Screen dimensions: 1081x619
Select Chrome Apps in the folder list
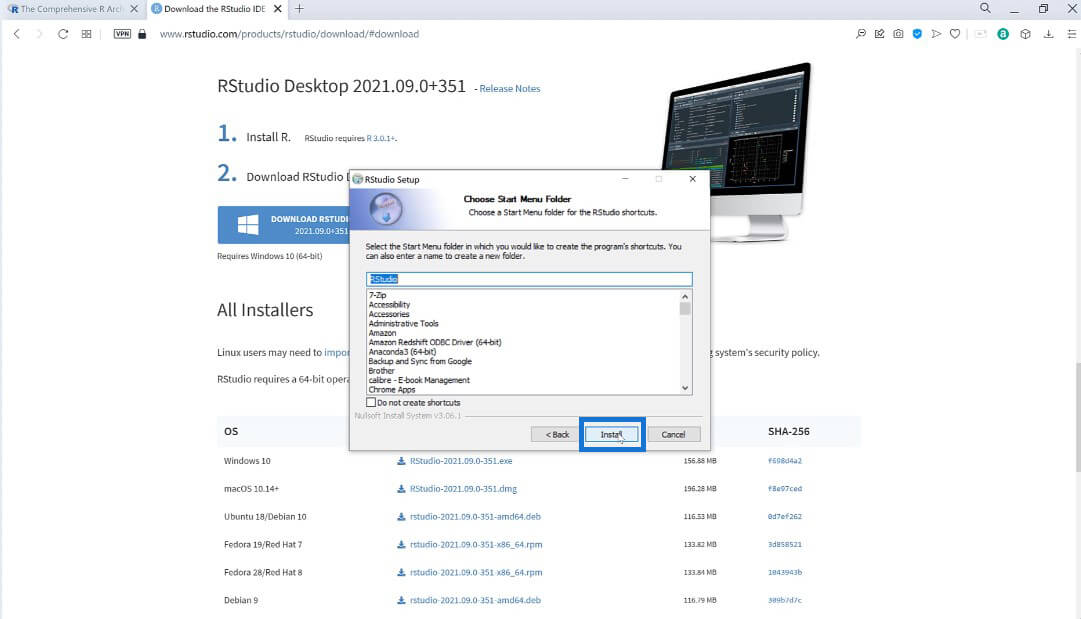(392, 389)
